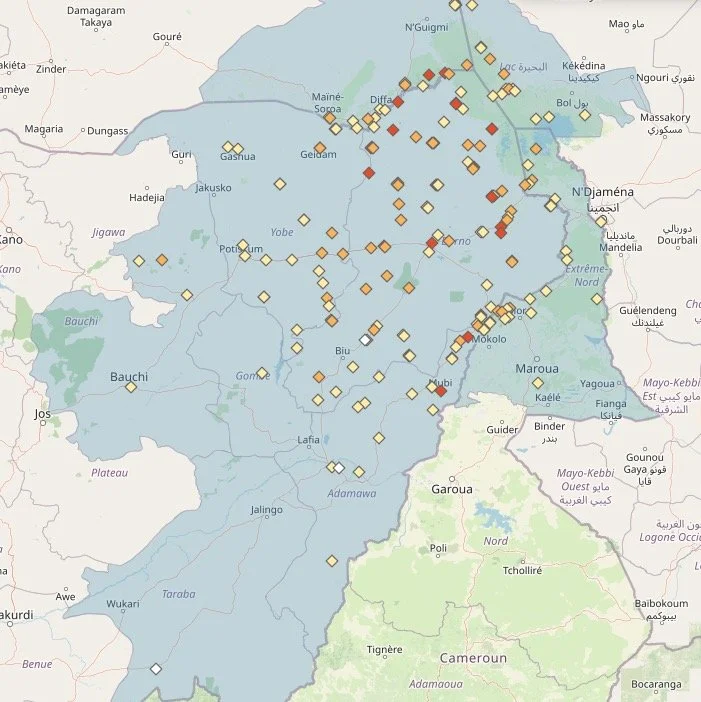Select the diamond marker right of Bol
Screen dimensions: 701x702
[x=585, y=115]
